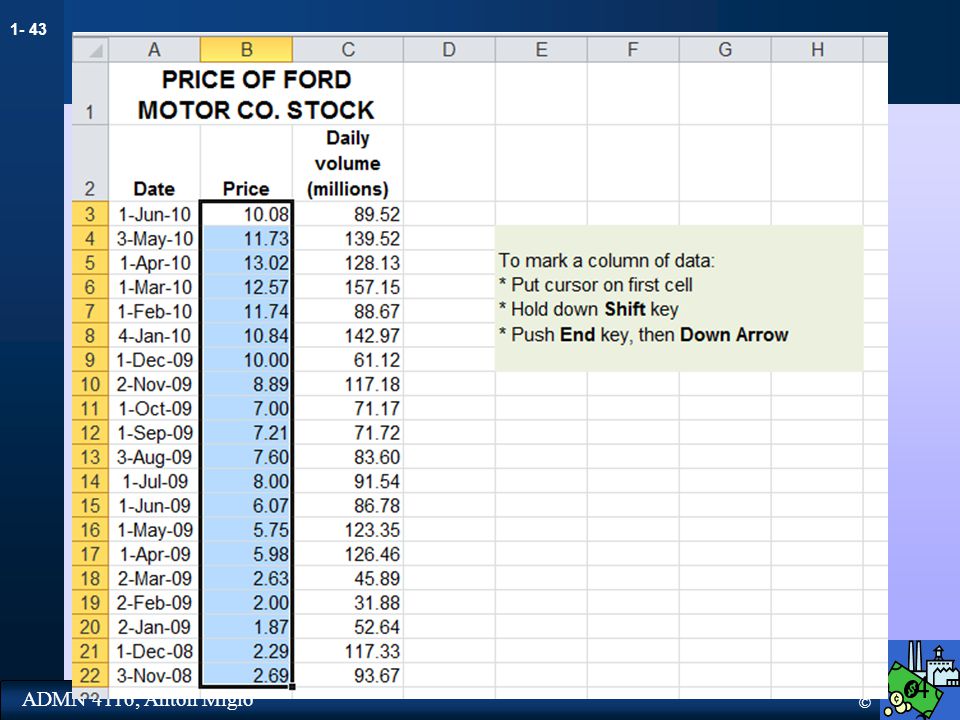Click the volume cell 126.46
This screenshot has height=720, width=960.
(348, 554)
